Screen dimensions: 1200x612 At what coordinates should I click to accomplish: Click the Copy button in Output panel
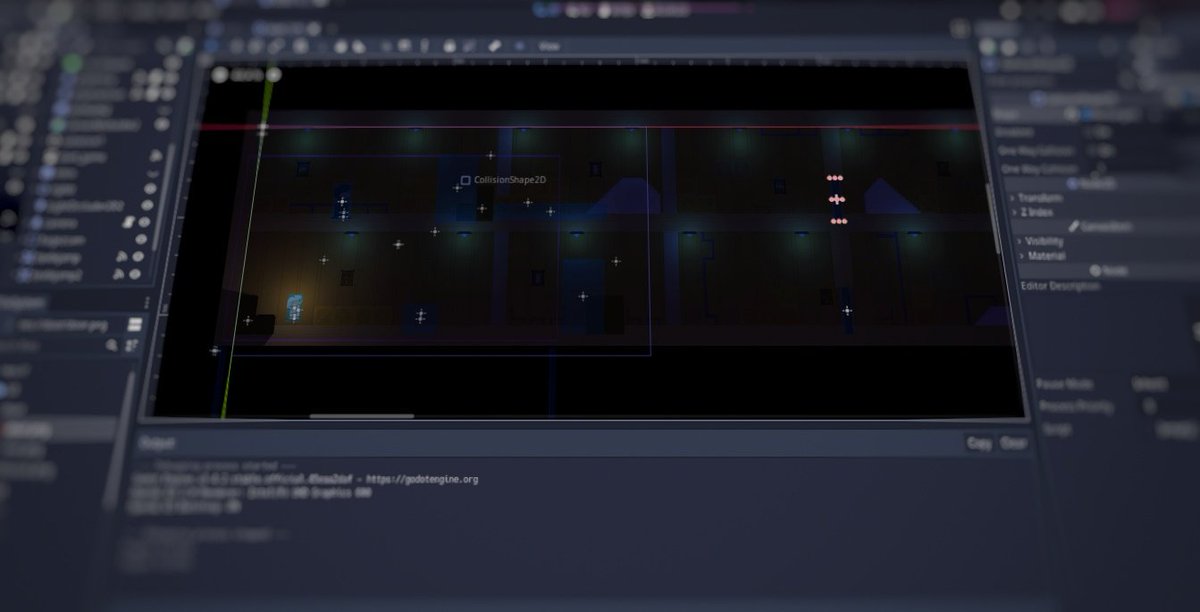click(979, 442)
